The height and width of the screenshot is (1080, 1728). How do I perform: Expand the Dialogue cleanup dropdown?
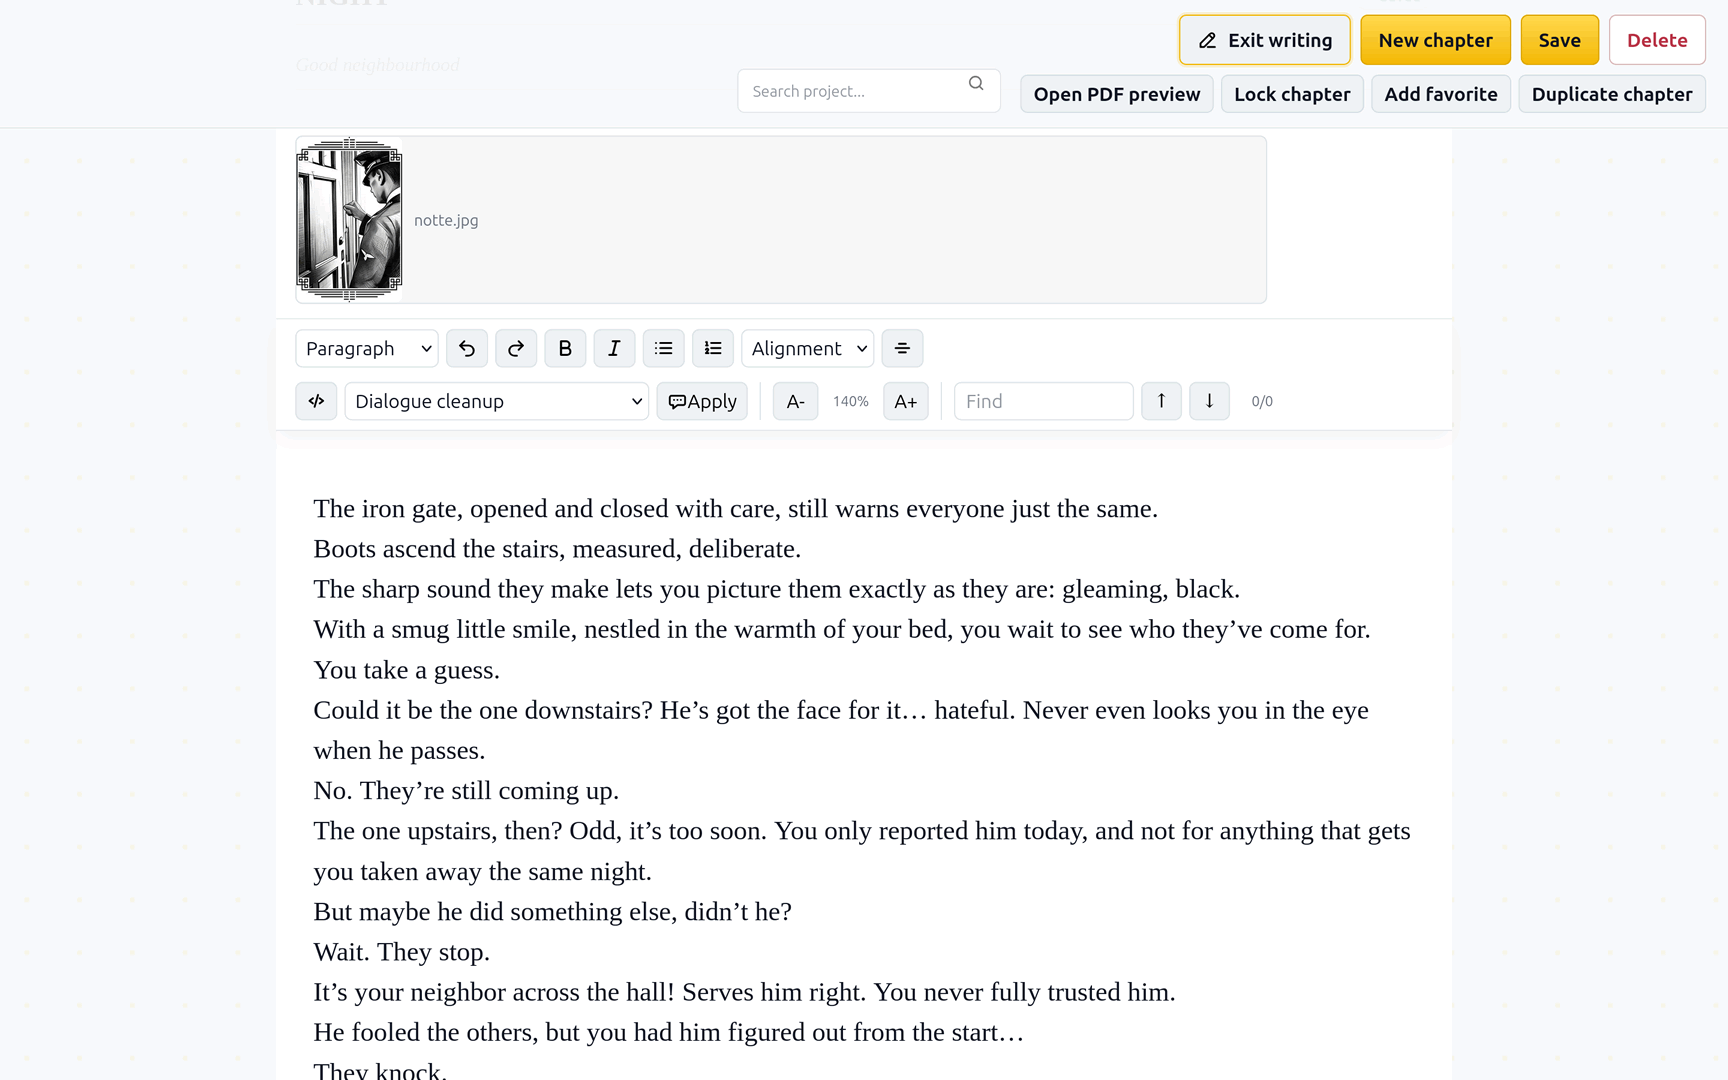point(497,401)
